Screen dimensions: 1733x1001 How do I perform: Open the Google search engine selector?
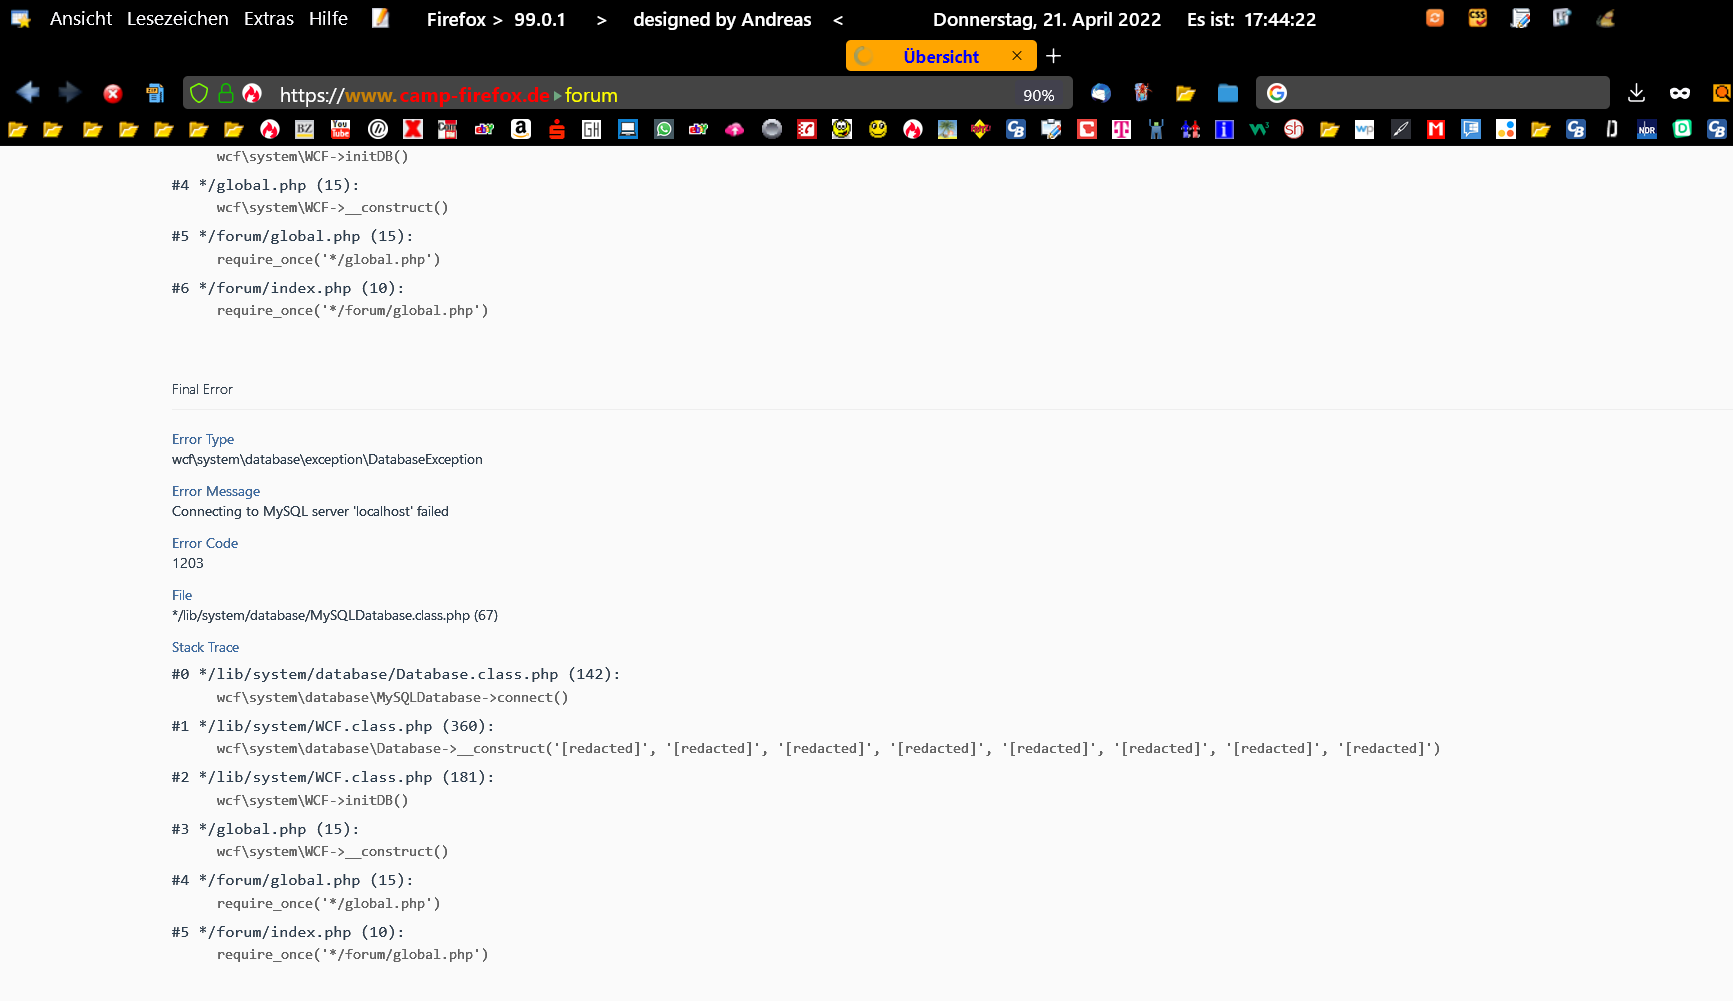[x=1277, y=93]
